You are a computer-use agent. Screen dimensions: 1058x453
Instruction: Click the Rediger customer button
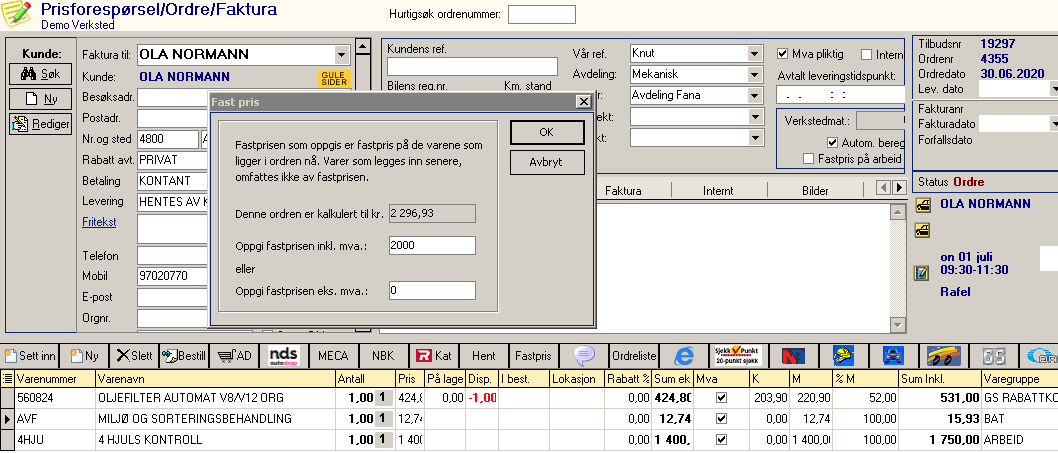tap(40, 124)
